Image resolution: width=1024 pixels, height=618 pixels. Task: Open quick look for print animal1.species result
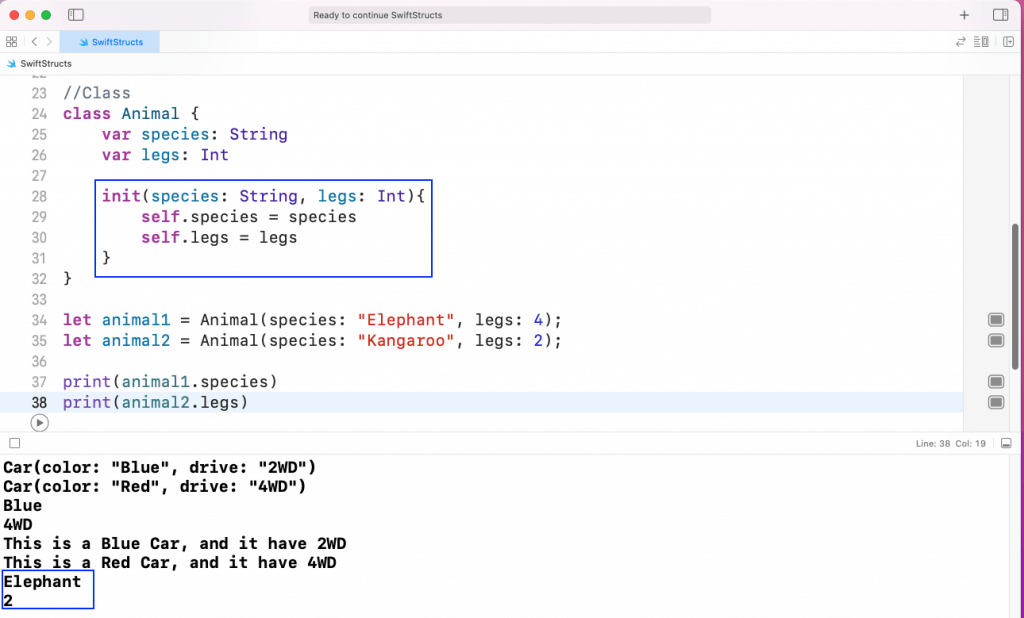coord(995,382)
